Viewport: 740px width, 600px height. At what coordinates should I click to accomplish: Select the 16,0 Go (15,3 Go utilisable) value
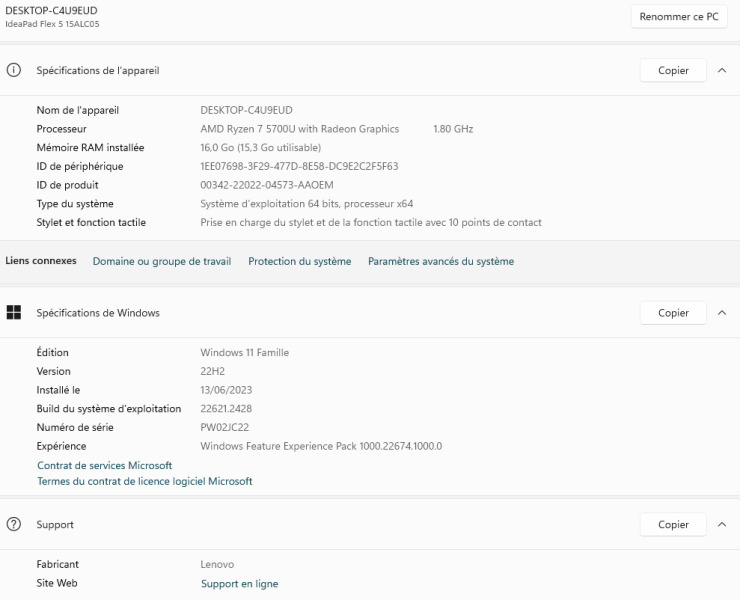[261, 147]
